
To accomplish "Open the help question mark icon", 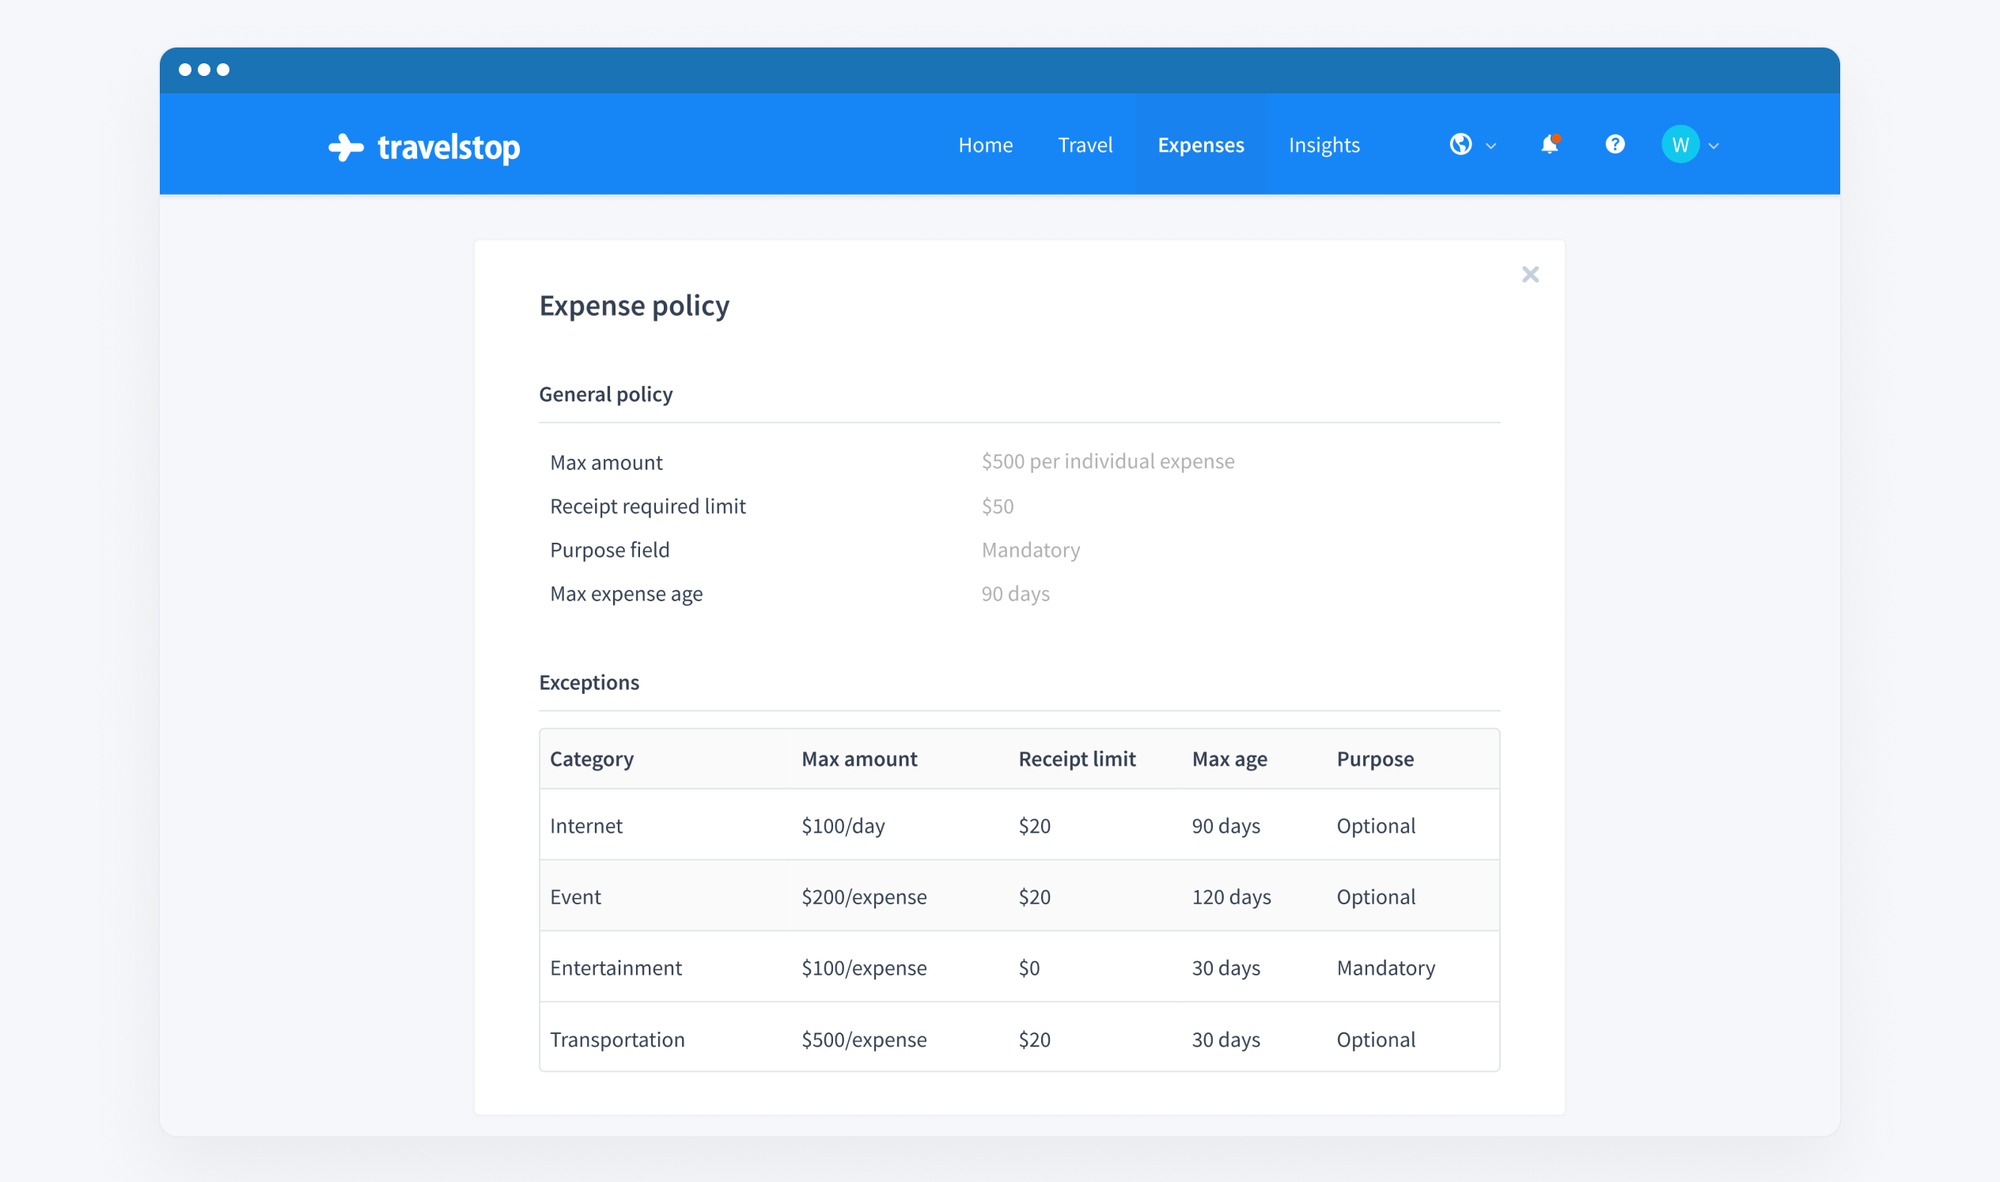I will coord(1615,145).
